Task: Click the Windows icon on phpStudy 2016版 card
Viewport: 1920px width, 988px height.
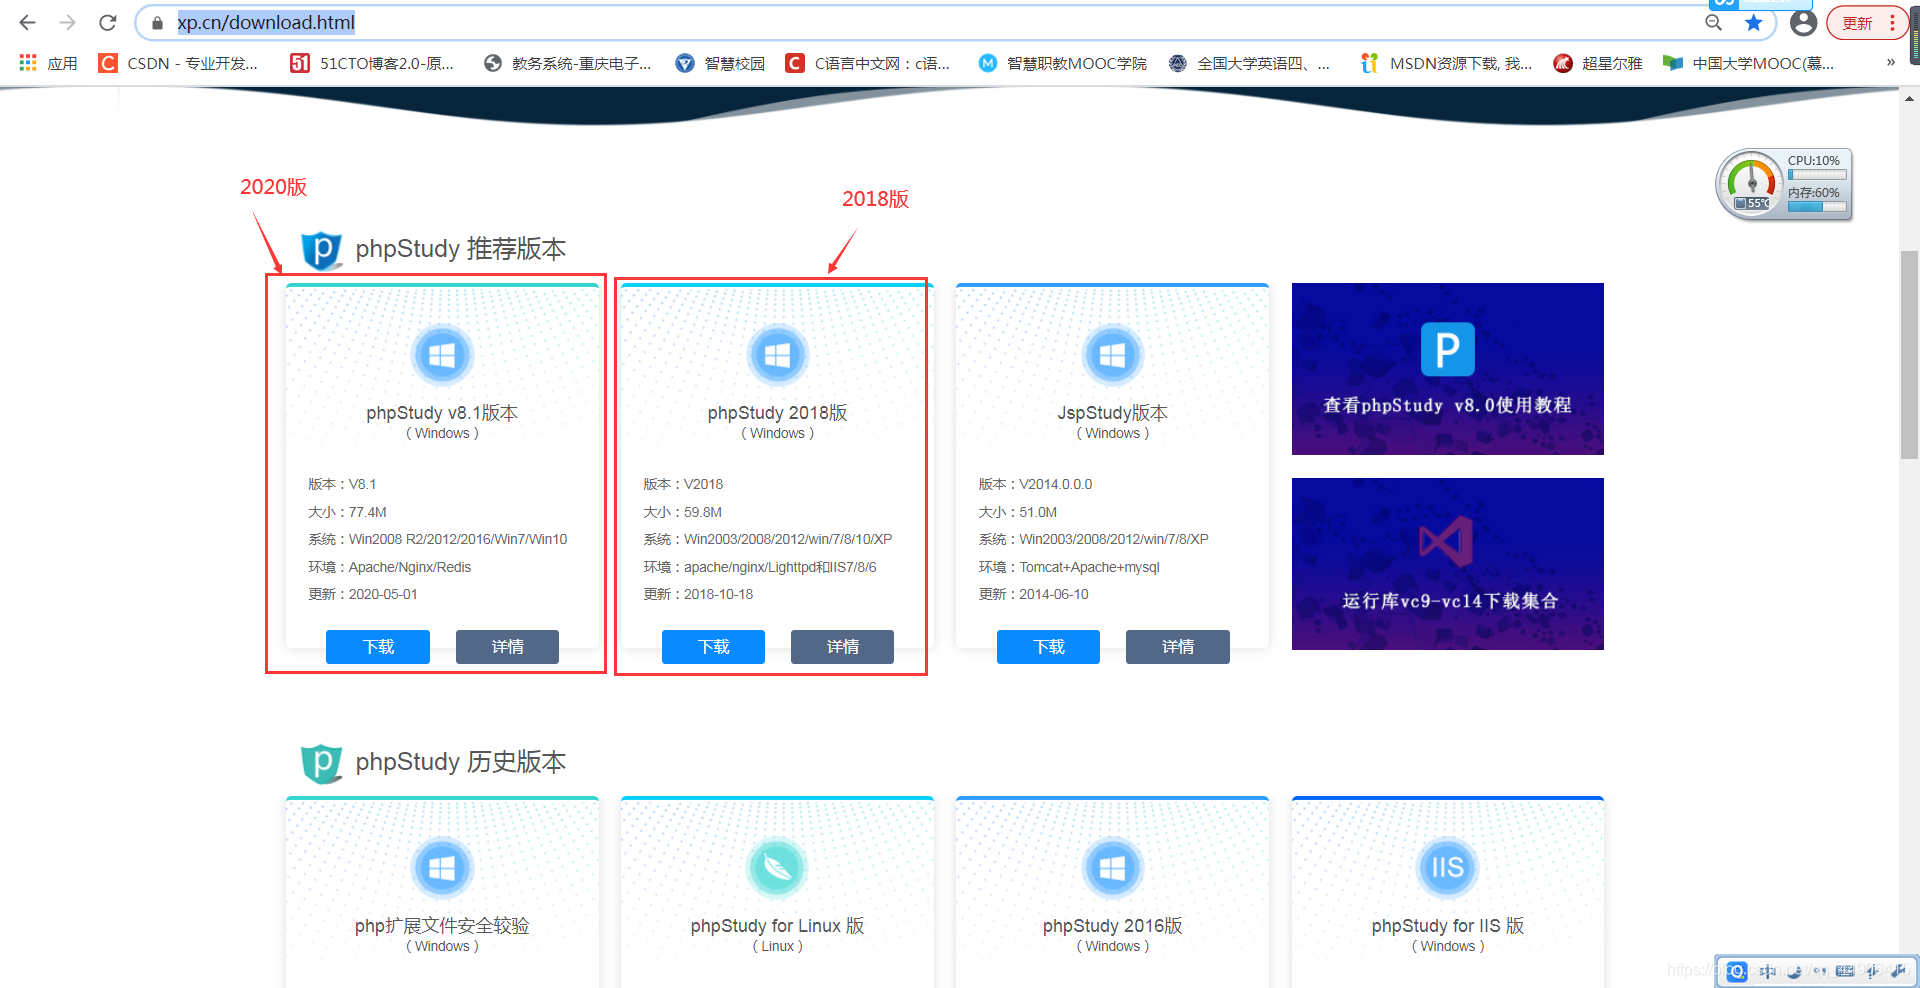Action: coord(1112,868)
